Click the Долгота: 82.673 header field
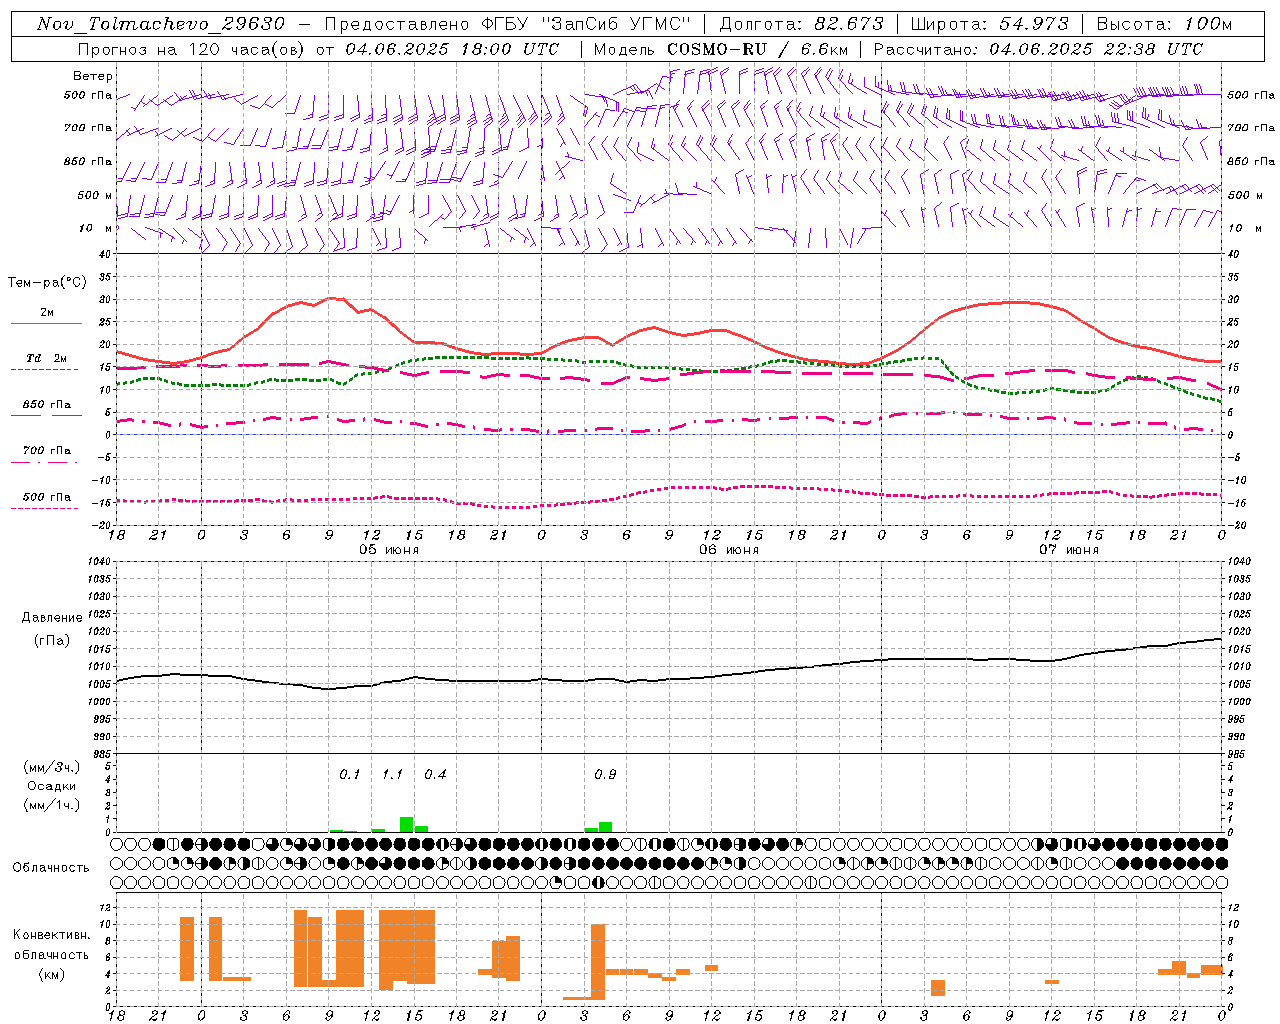Image resolution: width=1280 pixels, height=1024 pixels. point(802,24)
